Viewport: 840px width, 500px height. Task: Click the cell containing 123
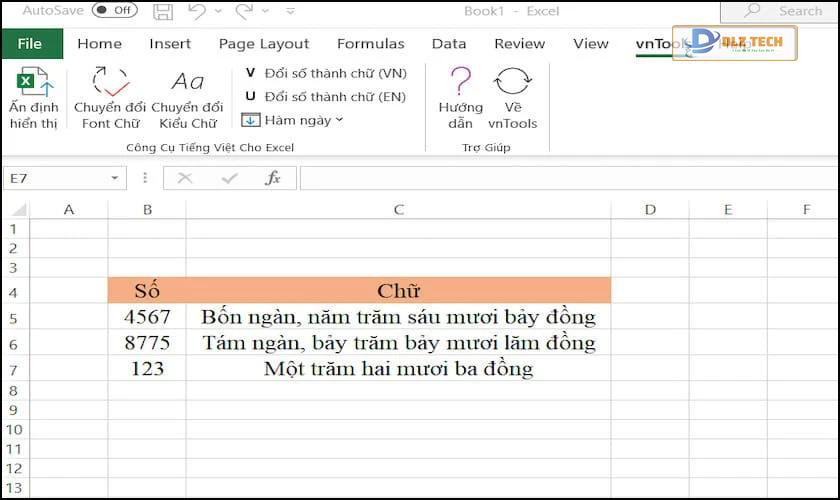click(147, 369)
